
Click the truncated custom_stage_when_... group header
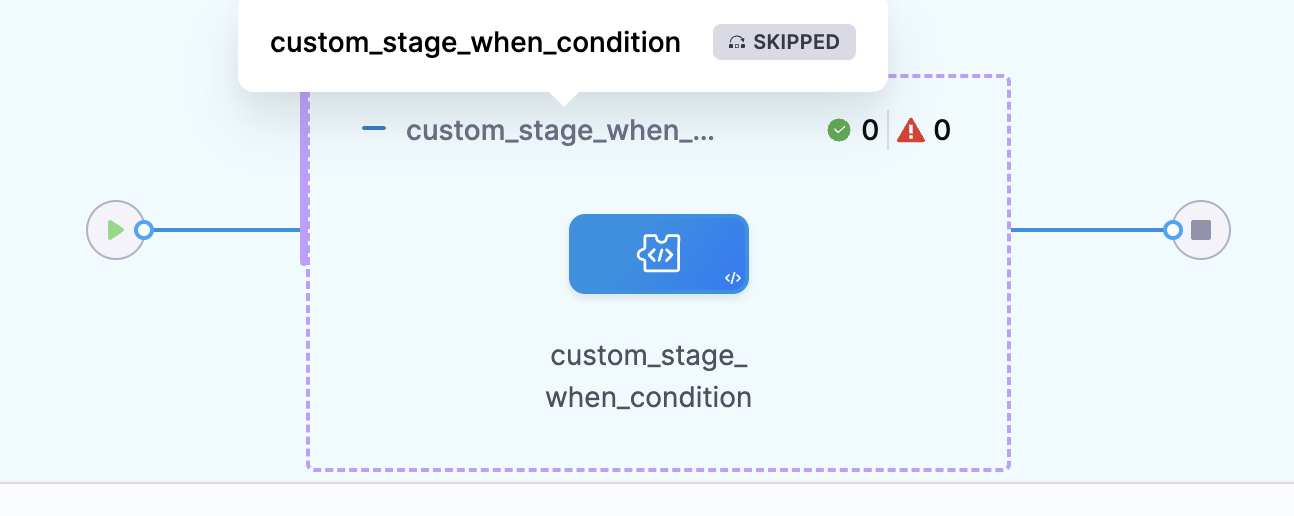click(x=560, y=130)
